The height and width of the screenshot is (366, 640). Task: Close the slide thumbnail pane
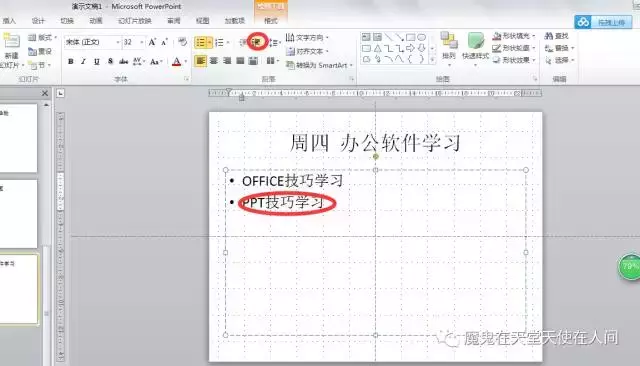coord(45,93)
